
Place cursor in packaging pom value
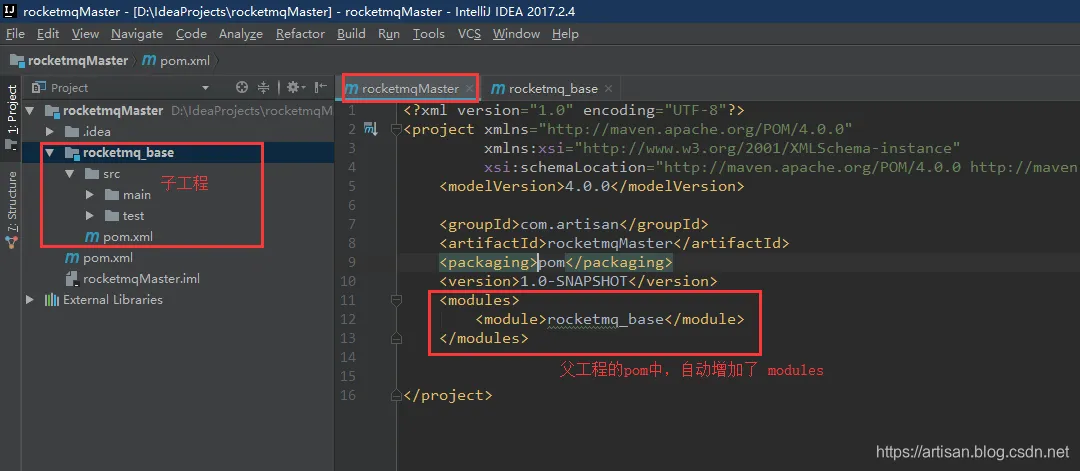point(552,262)
